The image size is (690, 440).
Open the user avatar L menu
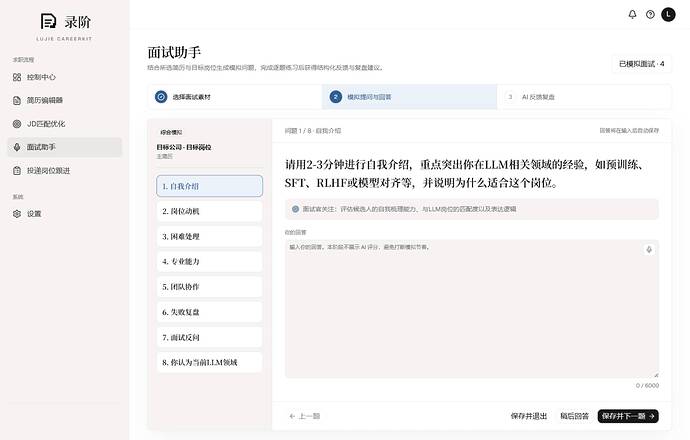click(x=668, y=15)
